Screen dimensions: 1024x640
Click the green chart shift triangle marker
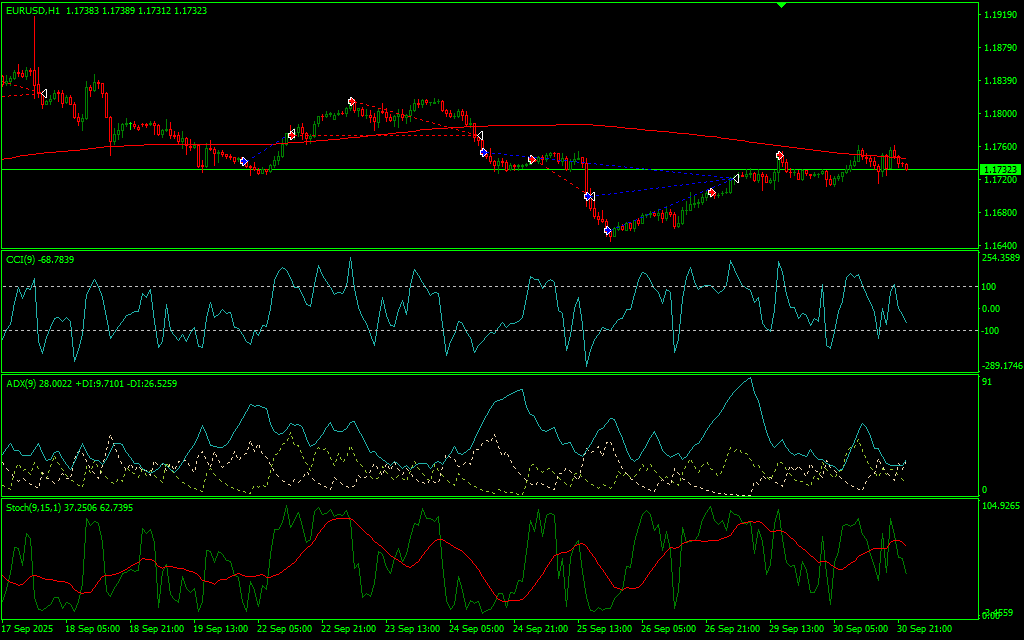(x=781, y=5)
